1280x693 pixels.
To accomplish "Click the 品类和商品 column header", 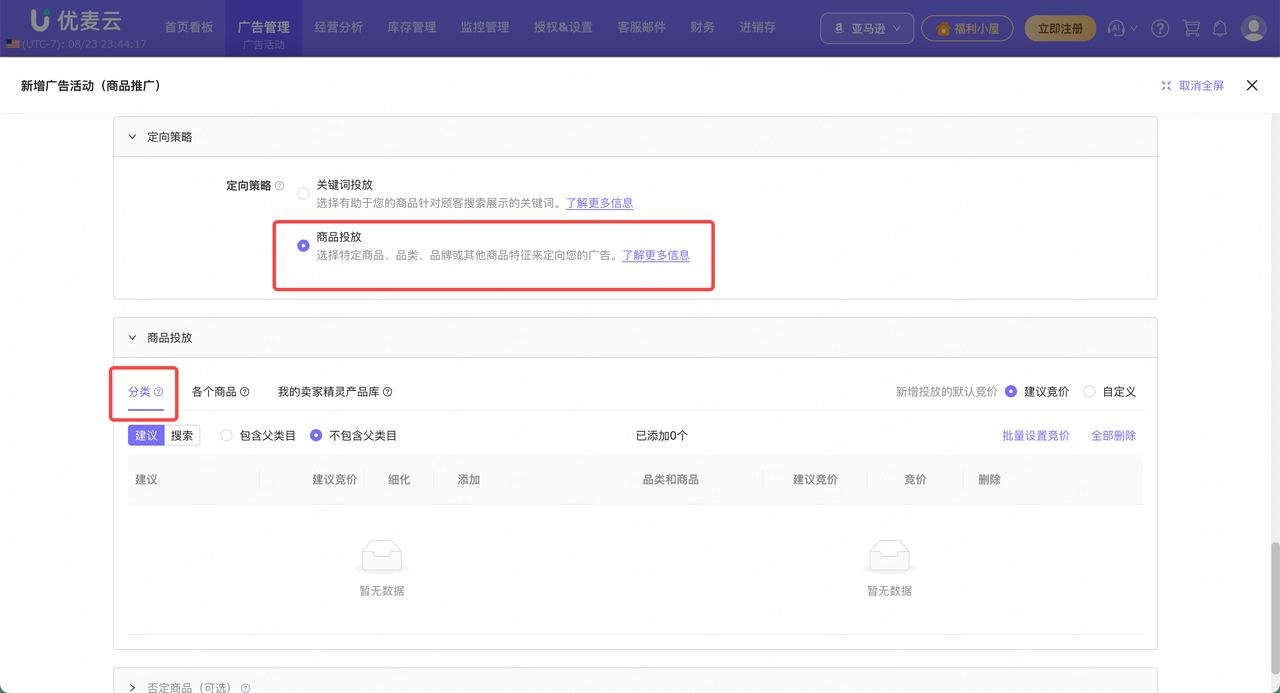I will [671, 480].
